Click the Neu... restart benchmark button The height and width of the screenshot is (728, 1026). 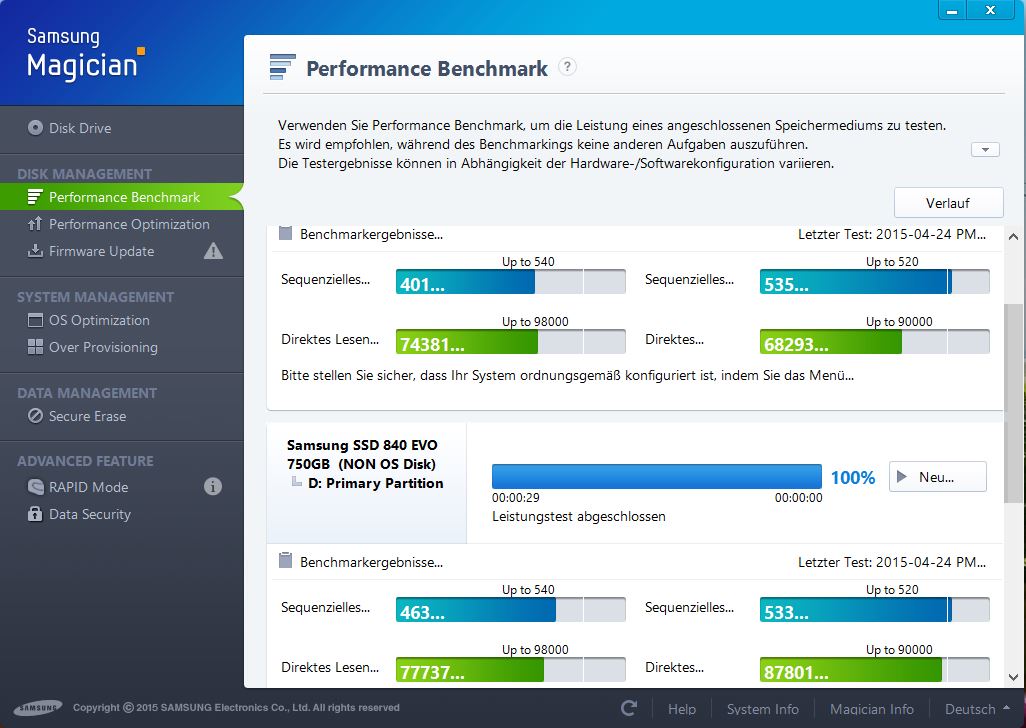coord(937,477)
